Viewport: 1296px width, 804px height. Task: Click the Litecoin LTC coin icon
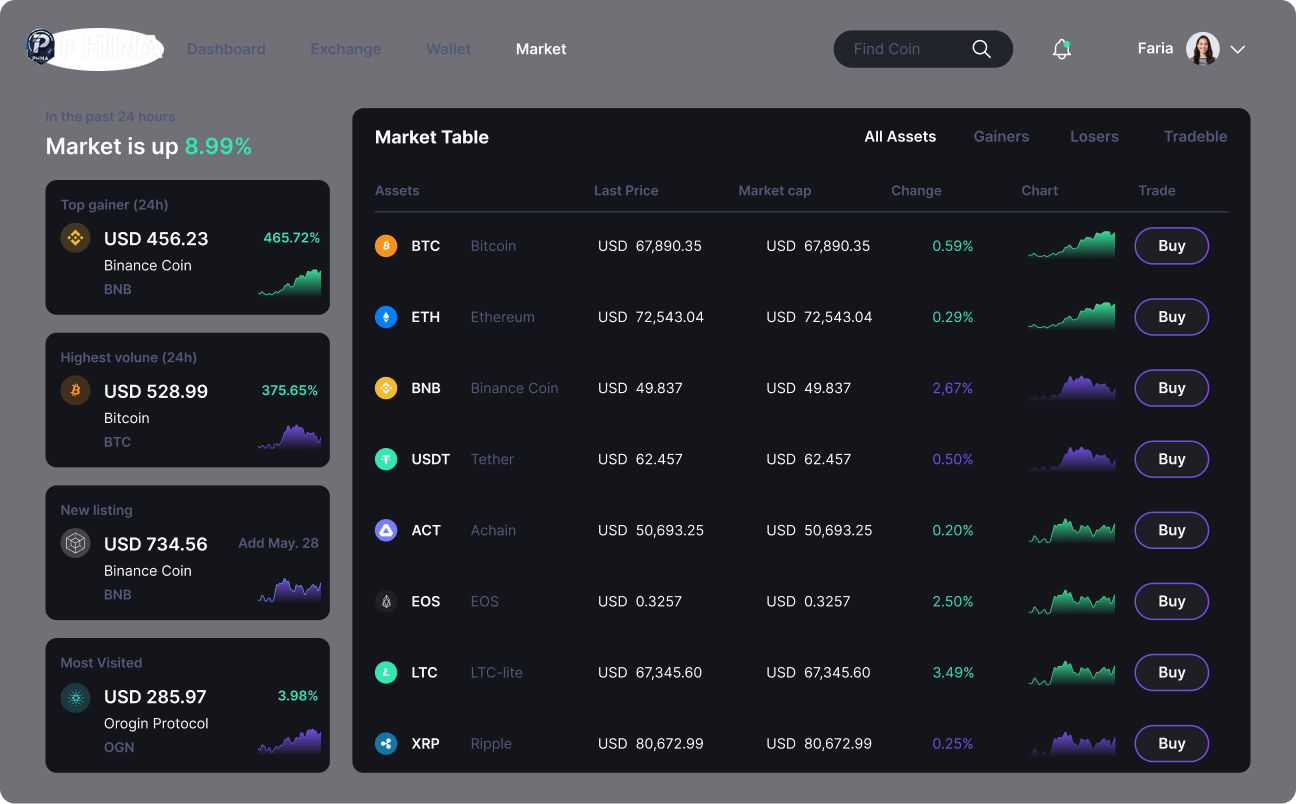[x=386, y=673]
